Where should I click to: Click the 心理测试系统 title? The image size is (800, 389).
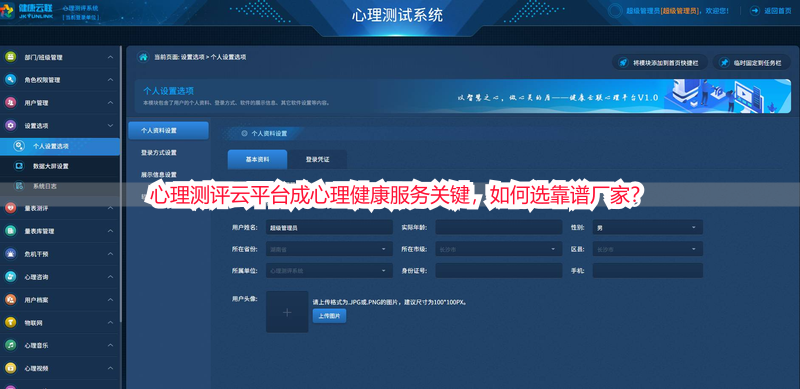pyautogui.click(x=397, y=15)
